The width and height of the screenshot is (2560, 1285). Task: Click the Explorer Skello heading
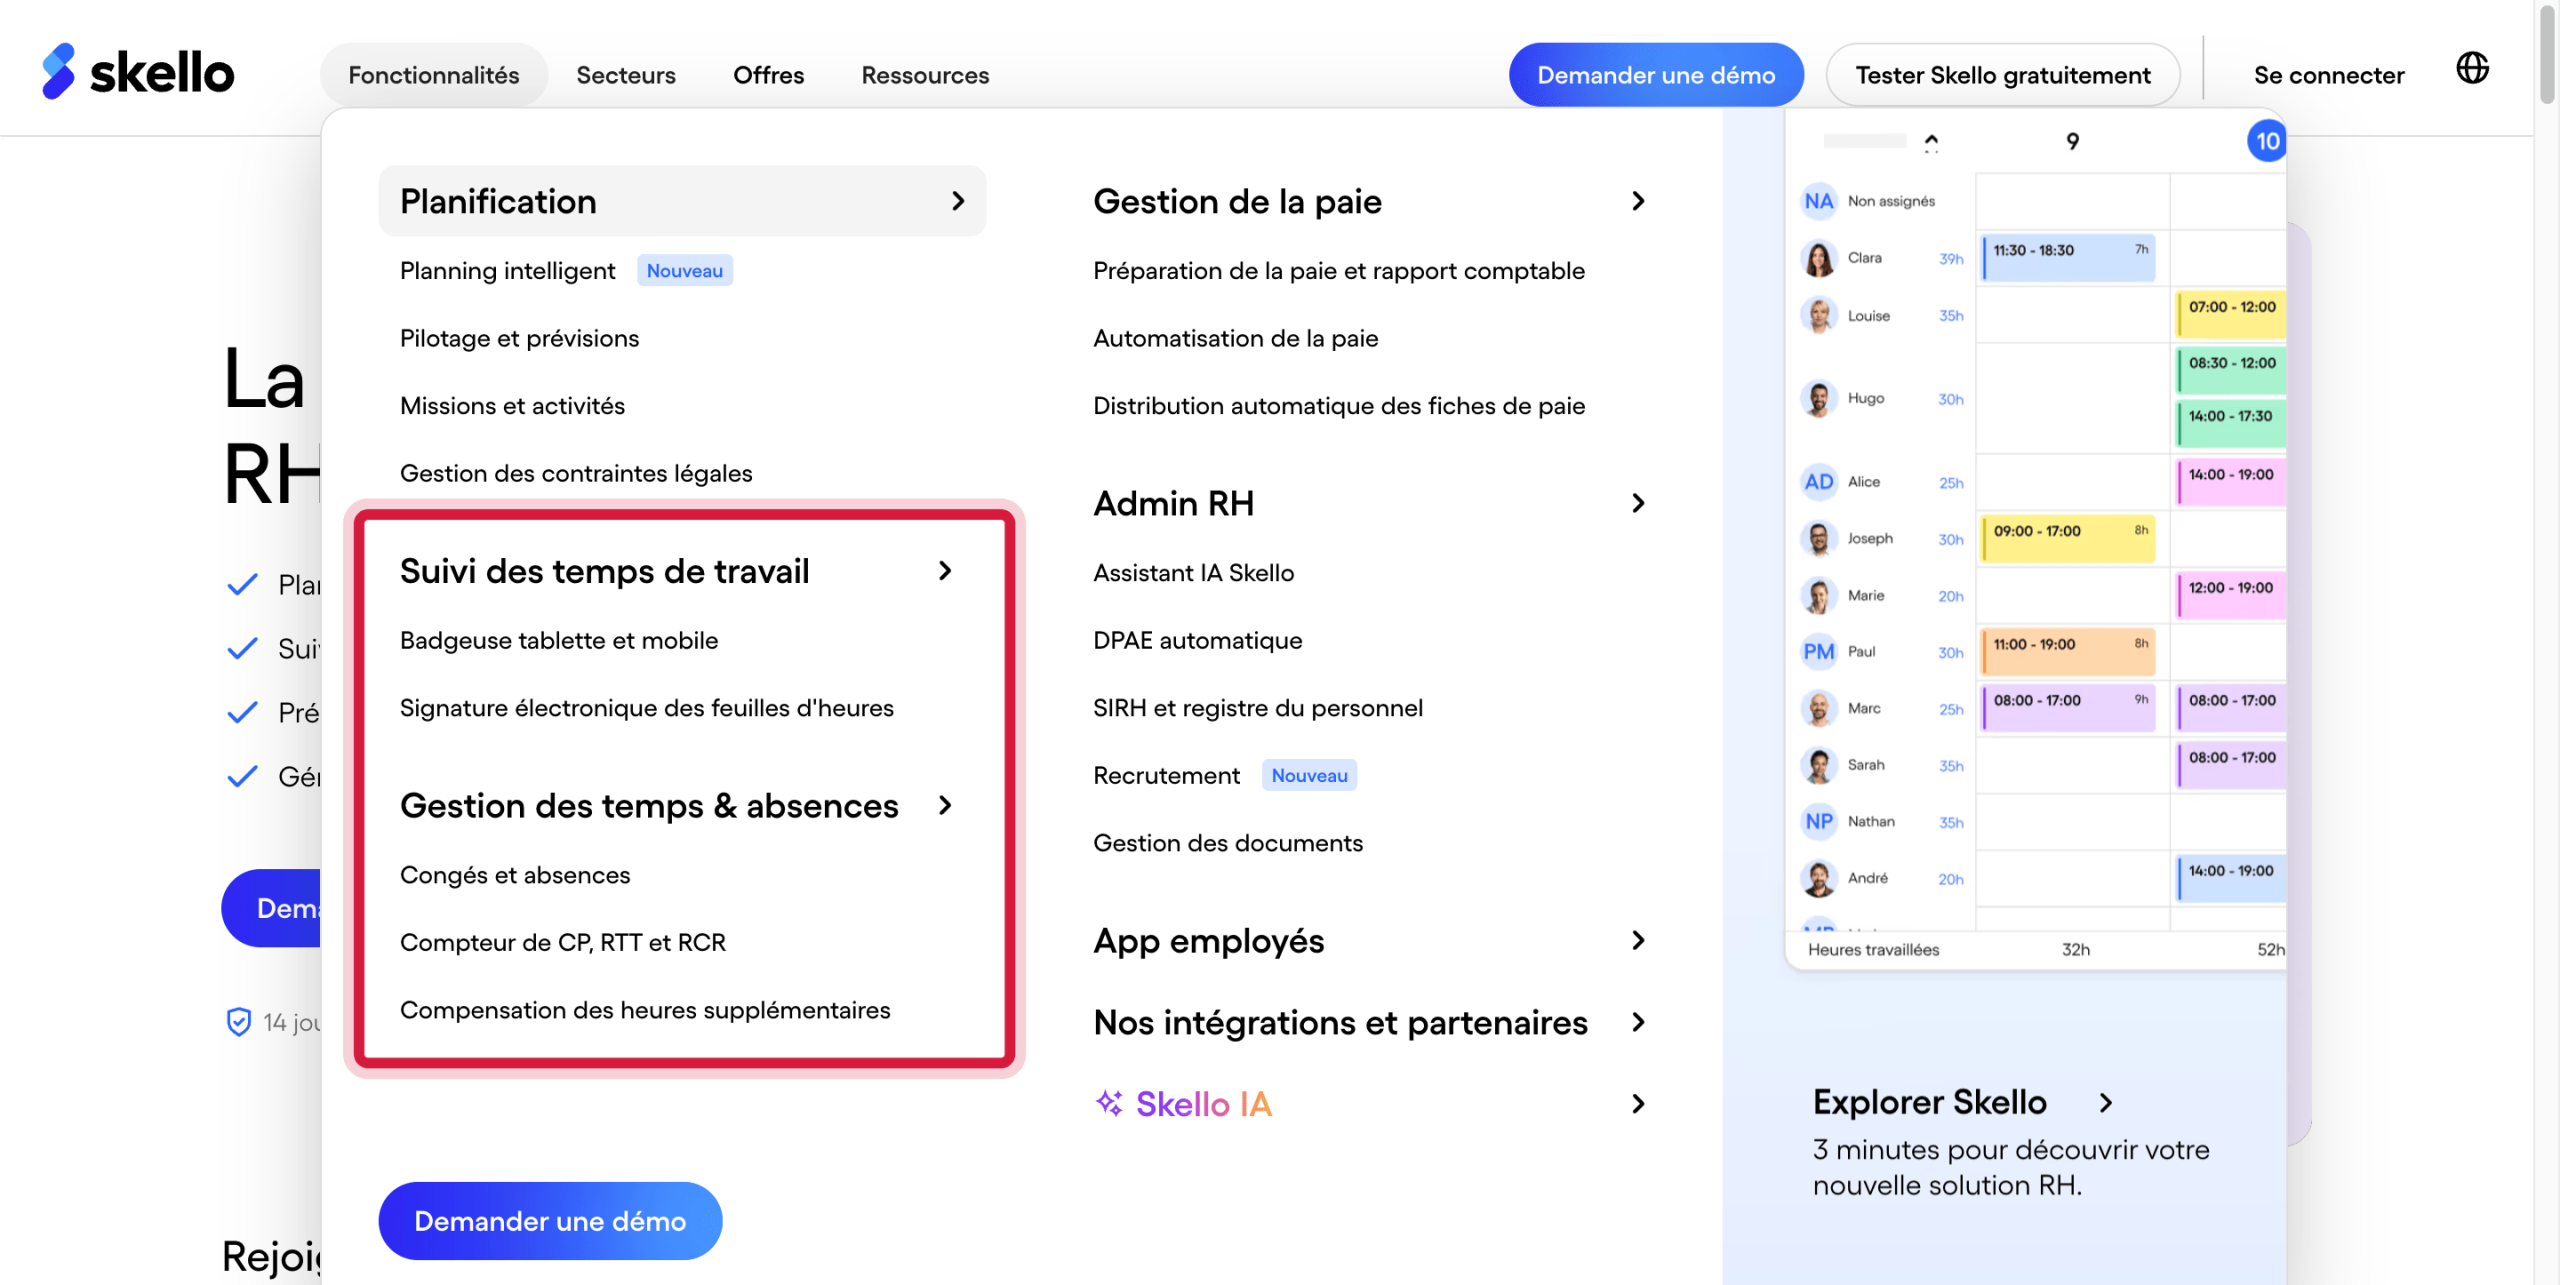click(x=1930, y=1102)
